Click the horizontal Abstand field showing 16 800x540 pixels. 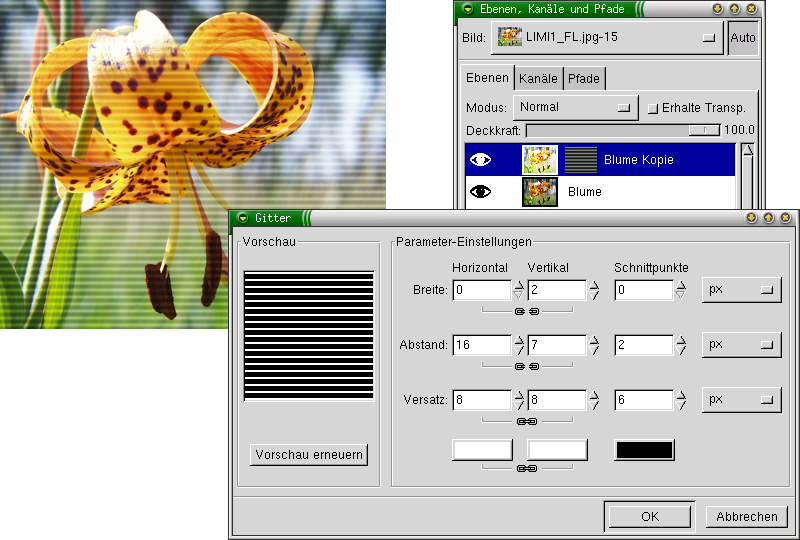click(482, 345)
